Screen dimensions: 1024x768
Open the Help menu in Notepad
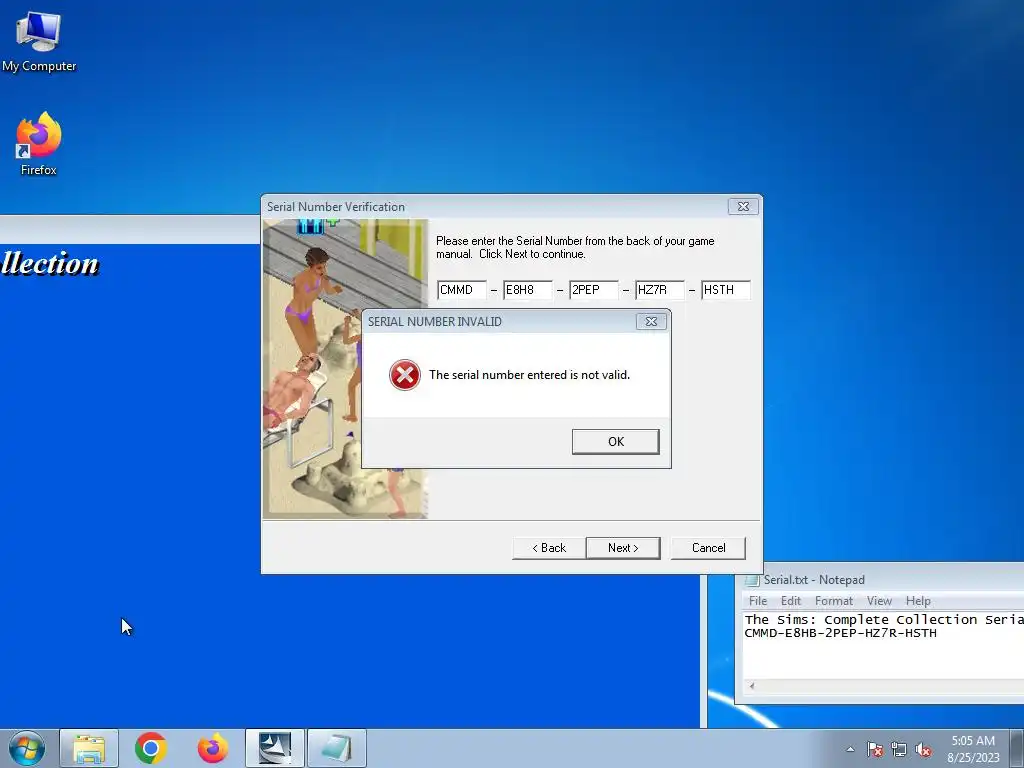(x=918, y=601)
